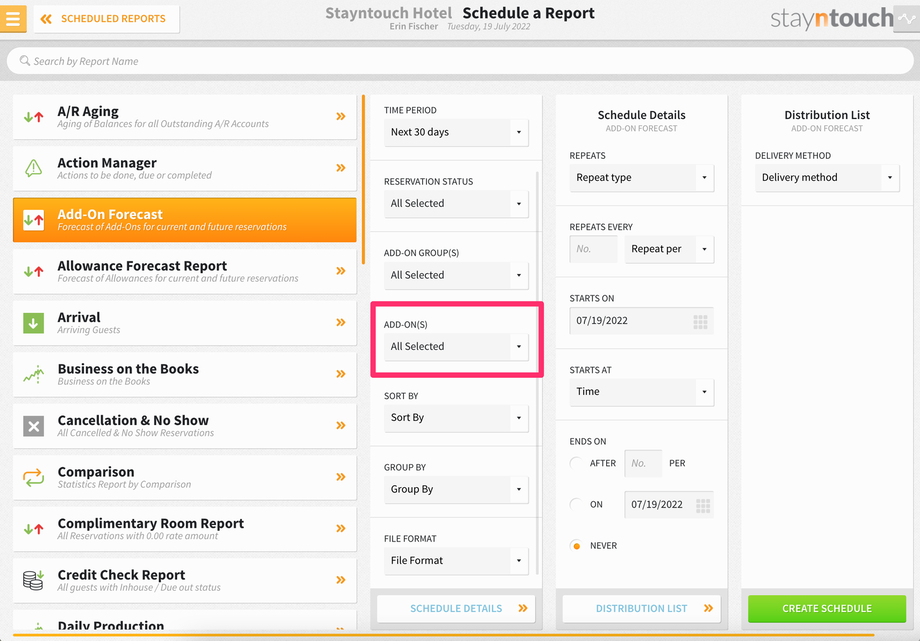Image resolution: width=920 pixels, height=641 pixels.
Task: Click the Action Manager warning triangle icon
Action: pos(33,168)
